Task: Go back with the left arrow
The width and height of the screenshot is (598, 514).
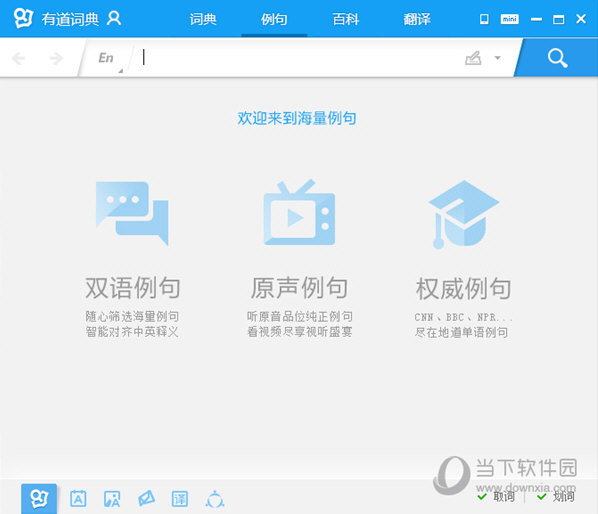Action: pos(18,58)
